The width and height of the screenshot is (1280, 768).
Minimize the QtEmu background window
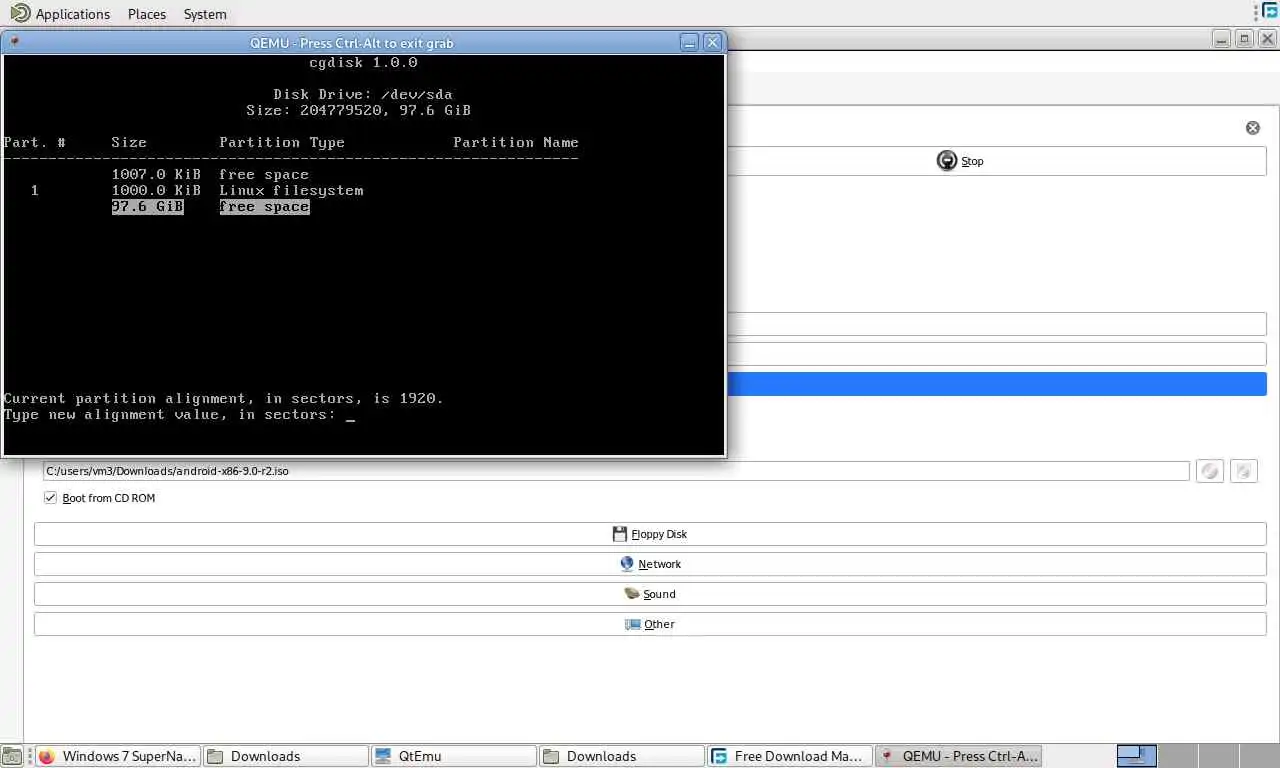[x=1221, y=39]
